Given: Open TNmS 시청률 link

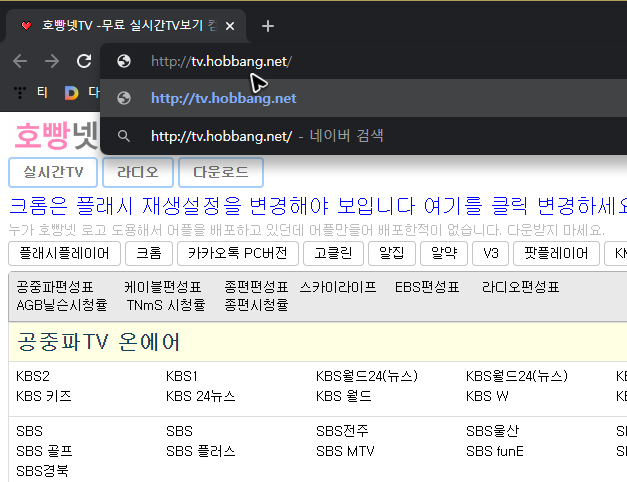Looking at the screenshot, I should click(x=166, y=305).
